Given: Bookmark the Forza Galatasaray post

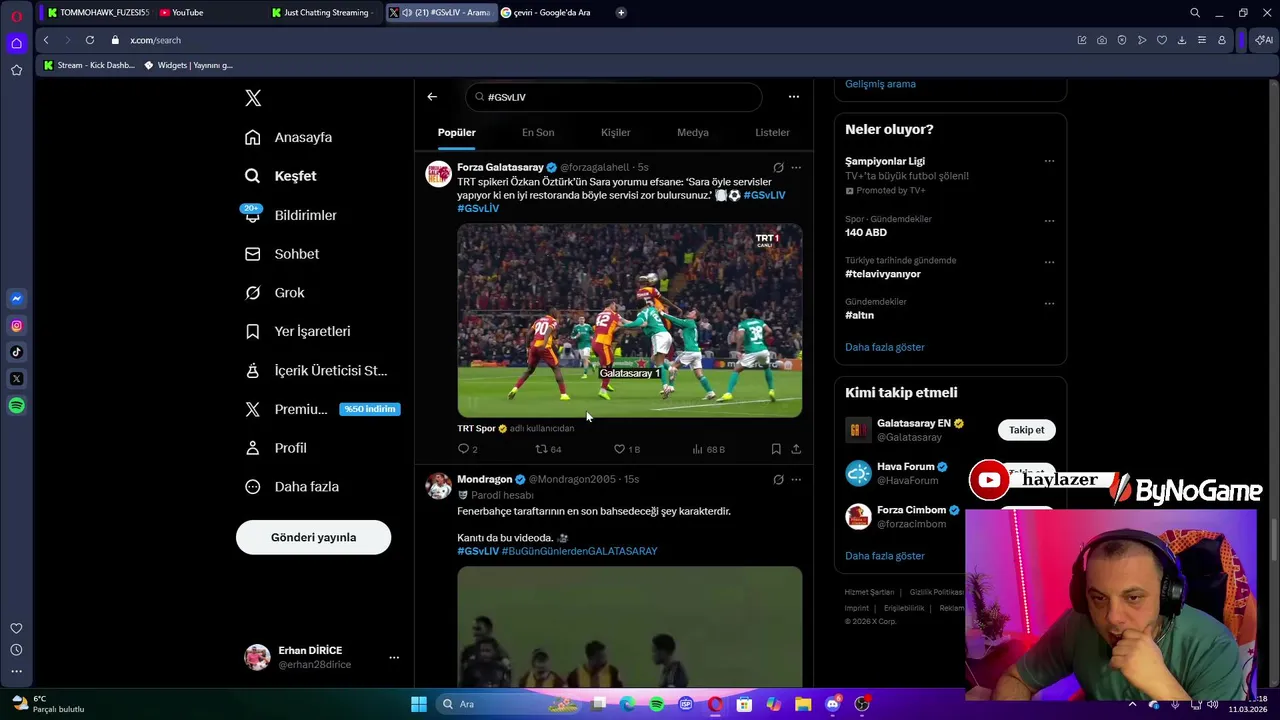Looking at the screenshot, I should 776,449.
